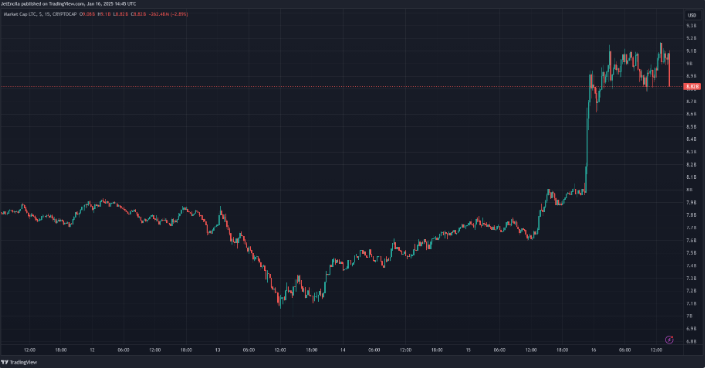Click the 8.7B price axis label

[692, 101]
